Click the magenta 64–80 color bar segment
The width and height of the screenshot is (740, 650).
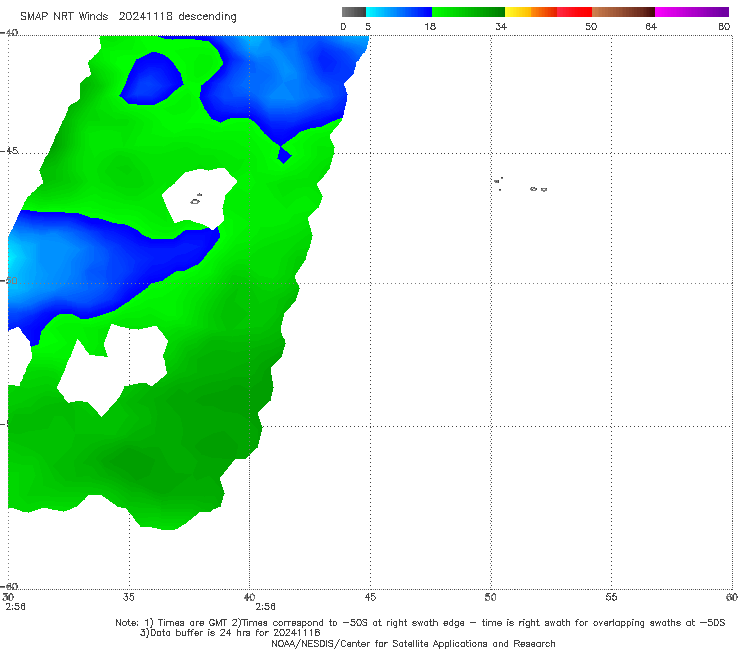coord(692,12)
